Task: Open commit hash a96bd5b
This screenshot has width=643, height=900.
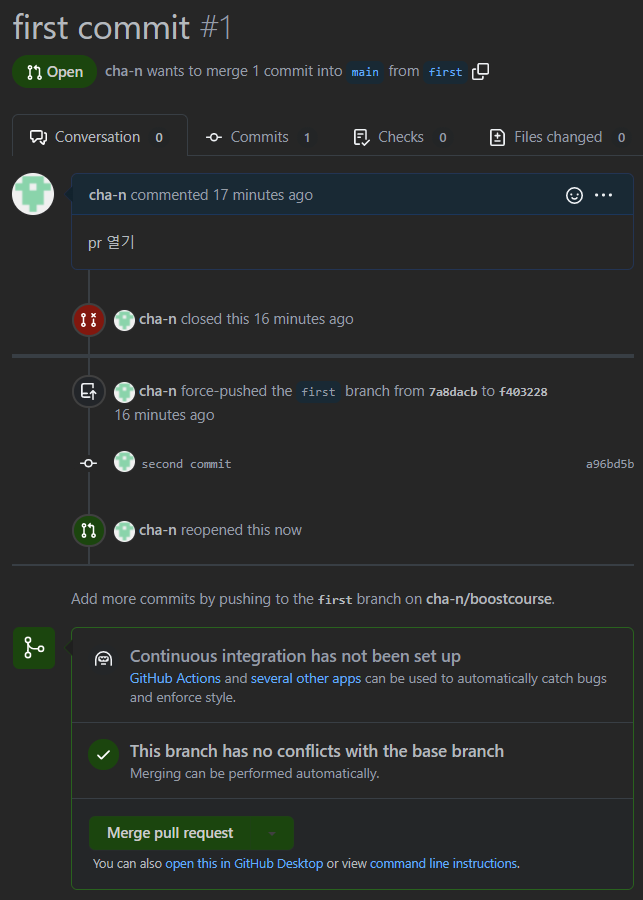Action: coord(610,464)
